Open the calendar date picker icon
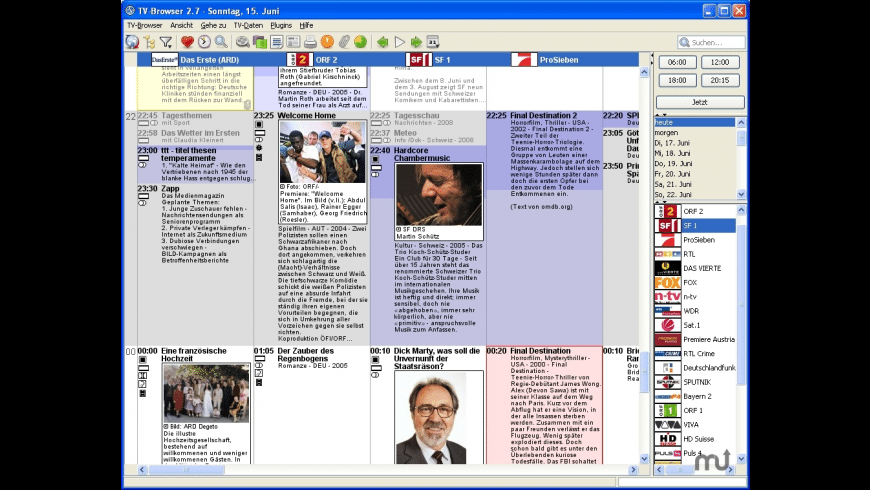This screenshot has width=870, height=490. (433, 42)
